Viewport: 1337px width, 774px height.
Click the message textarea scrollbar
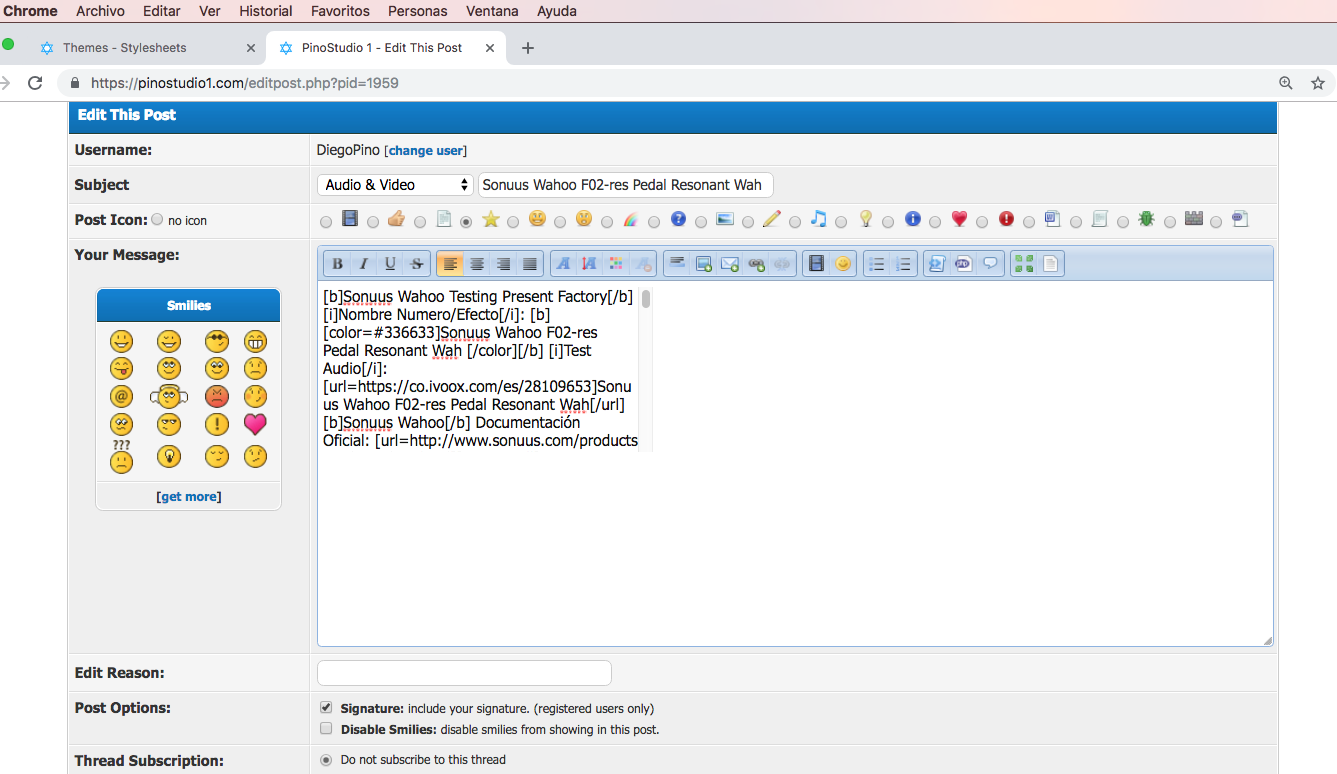pos(646,299)
